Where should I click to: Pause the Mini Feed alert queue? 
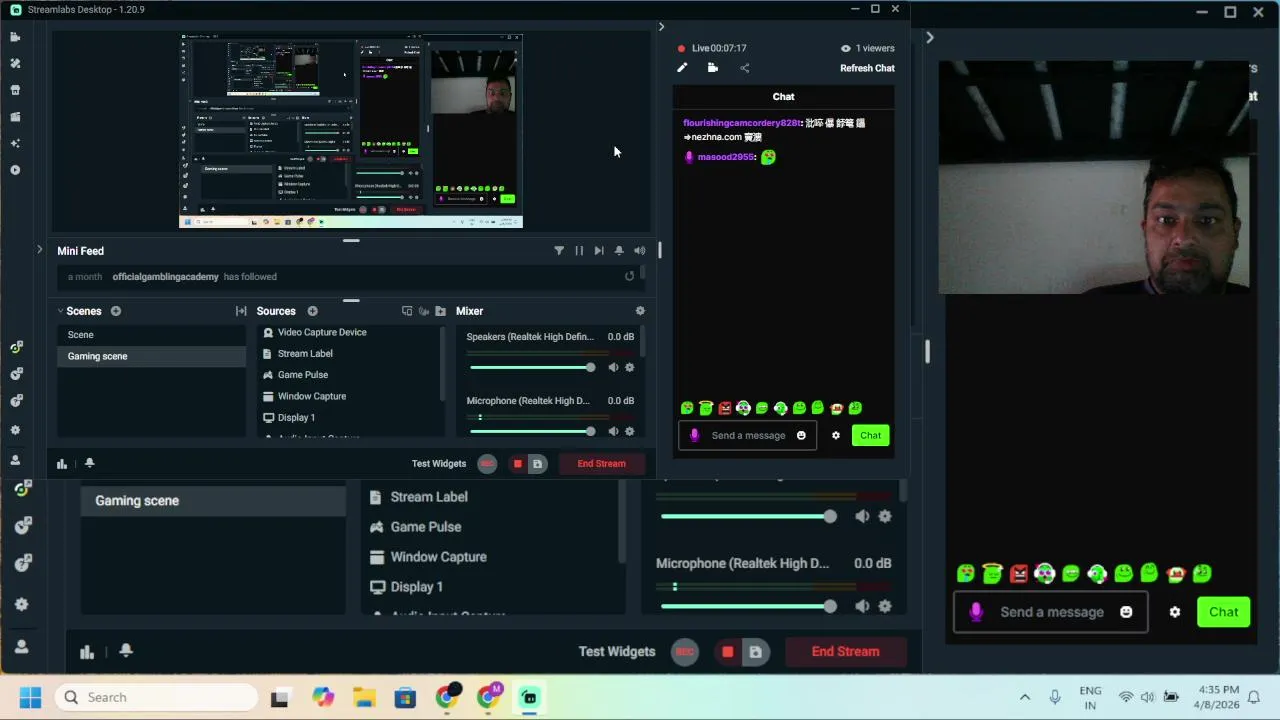tap(579, 251)
